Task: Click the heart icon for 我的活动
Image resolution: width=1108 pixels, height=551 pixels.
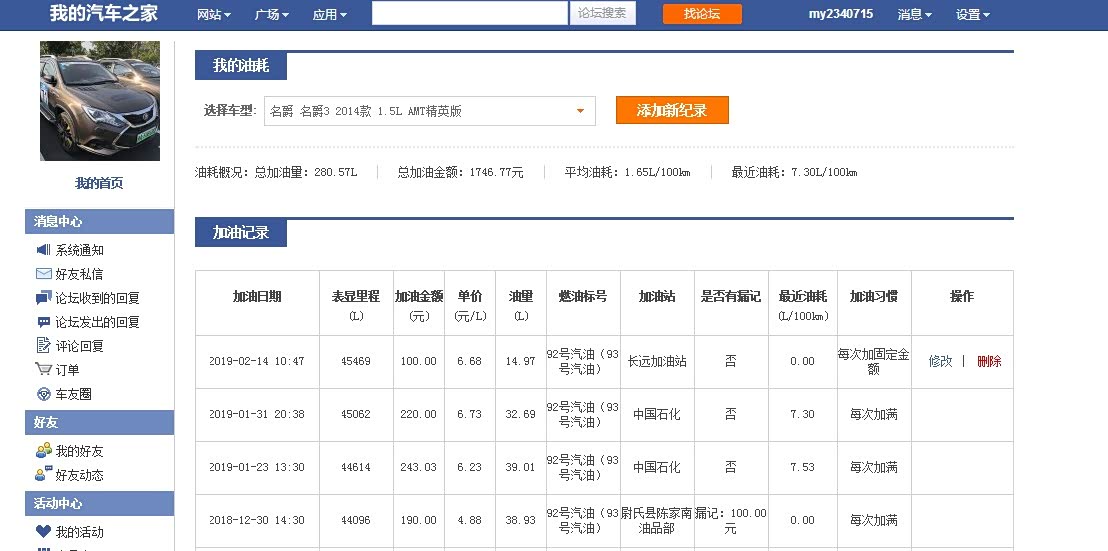Action: coord(43,532)
